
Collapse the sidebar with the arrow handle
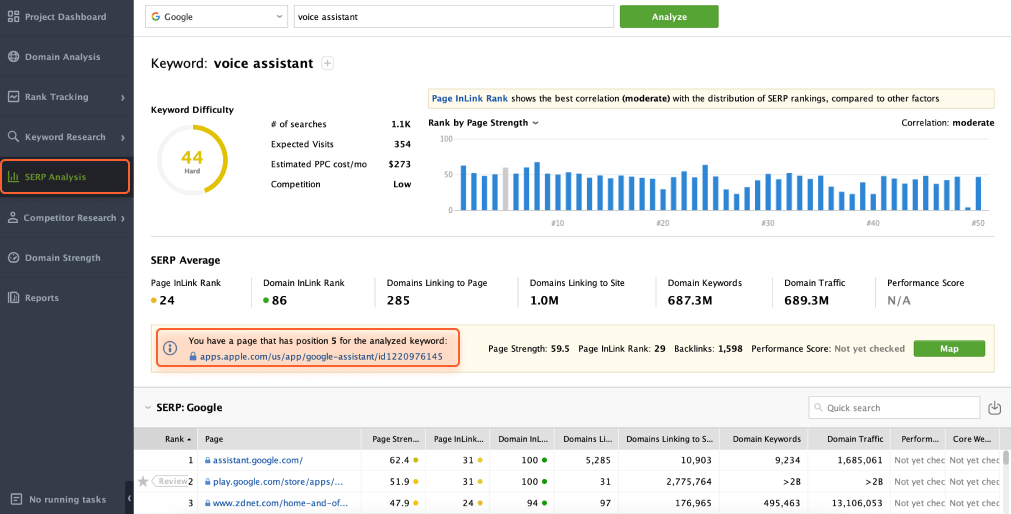tap(129, 498)
